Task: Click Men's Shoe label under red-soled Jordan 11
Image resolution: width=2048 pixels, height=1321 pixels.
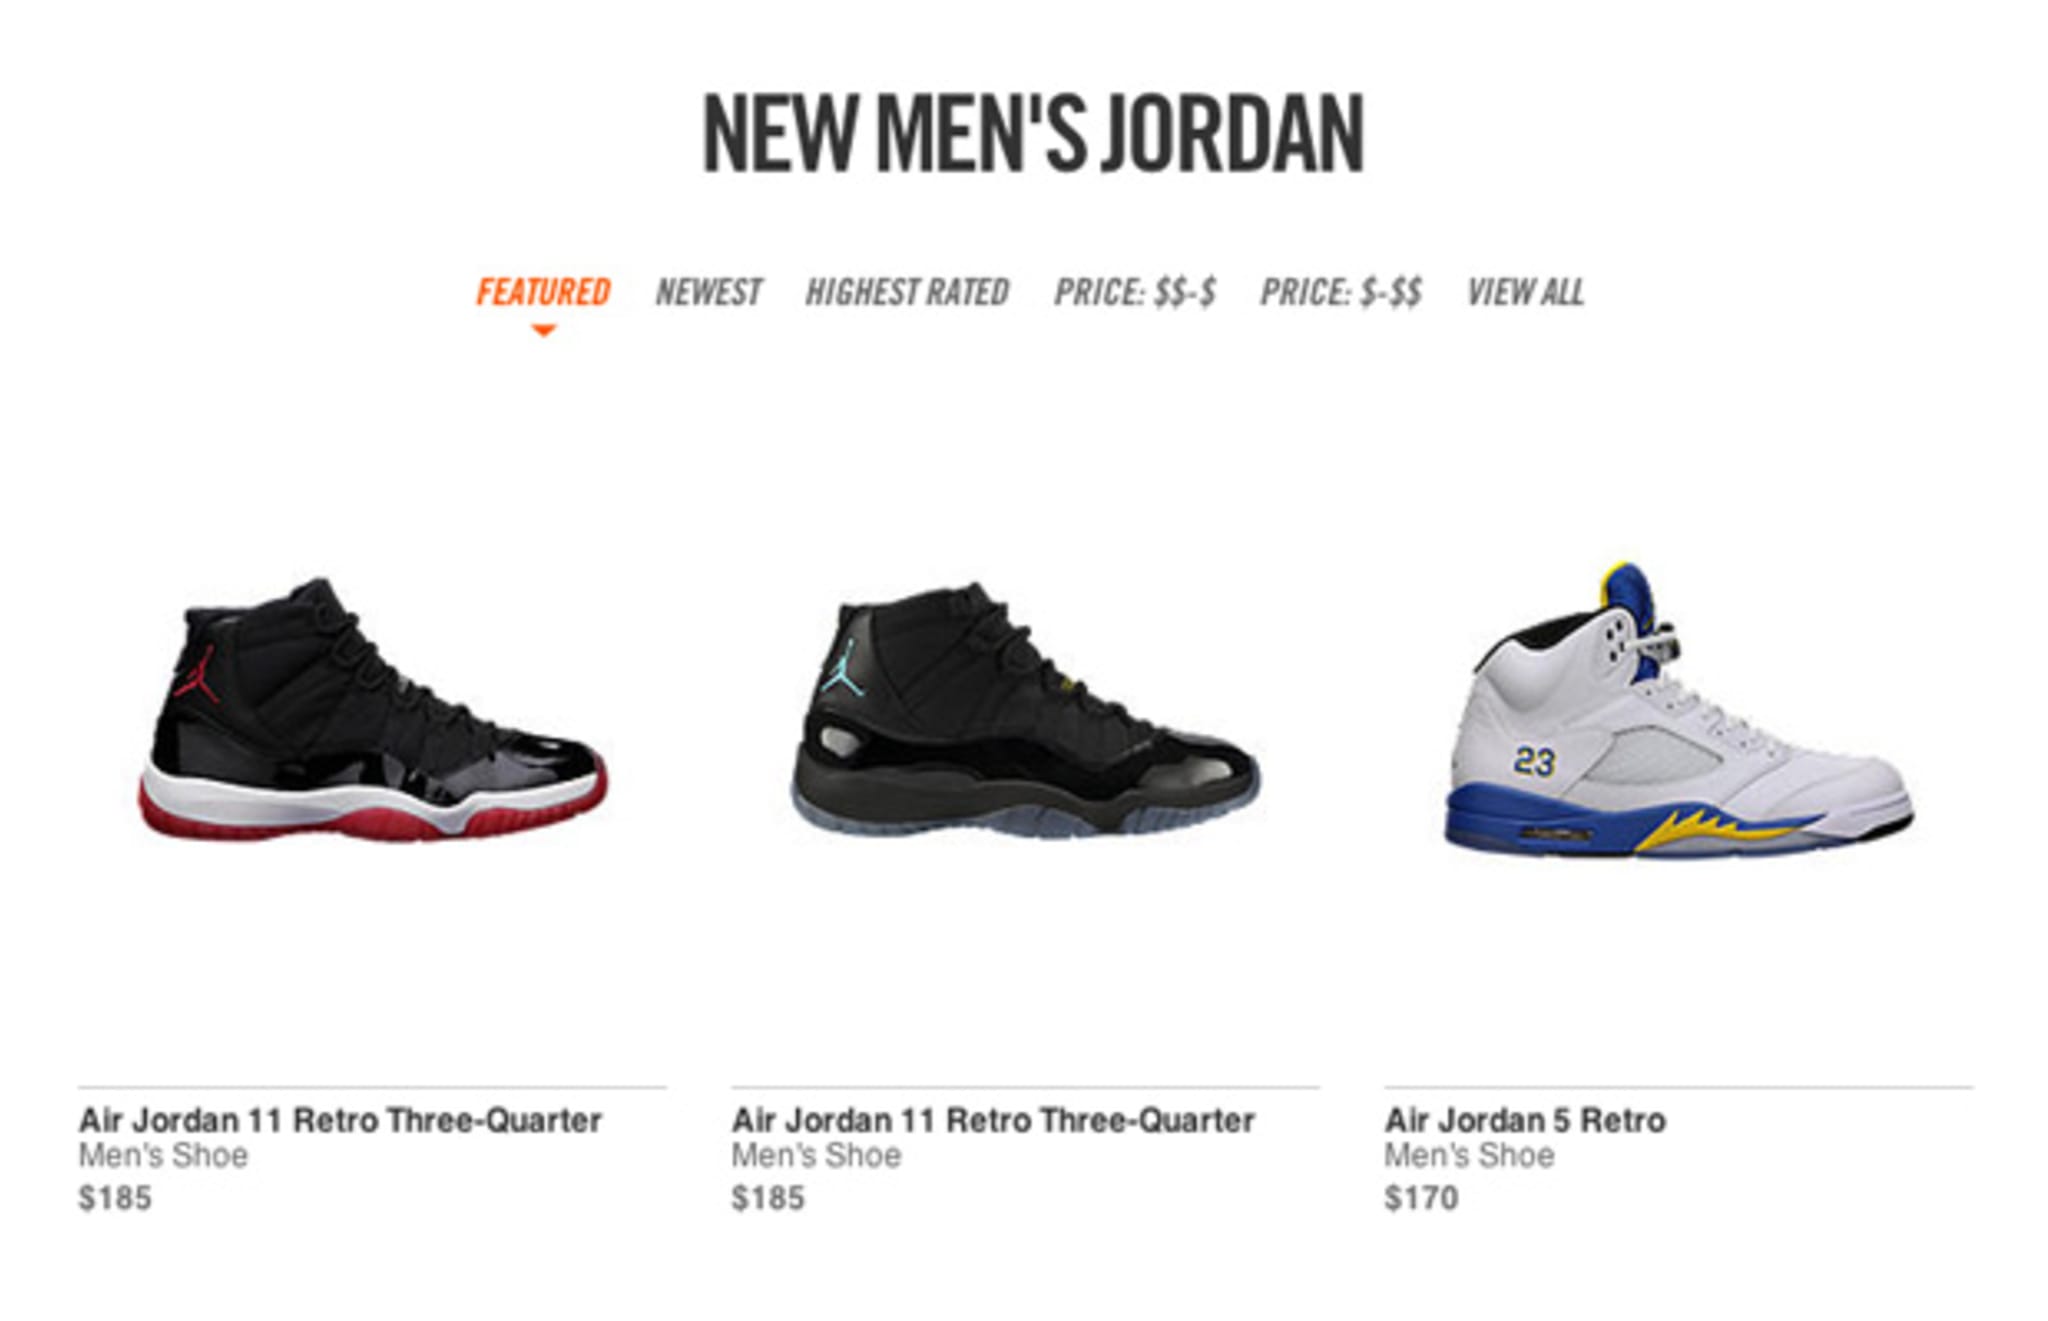Action: pyautogui.click(x=163, y=1156)
